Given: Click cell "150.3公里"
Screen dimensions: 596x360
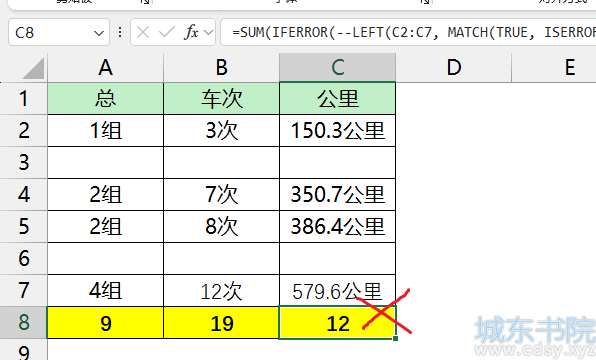Looking at the screenshot, I should click(338, 130).
